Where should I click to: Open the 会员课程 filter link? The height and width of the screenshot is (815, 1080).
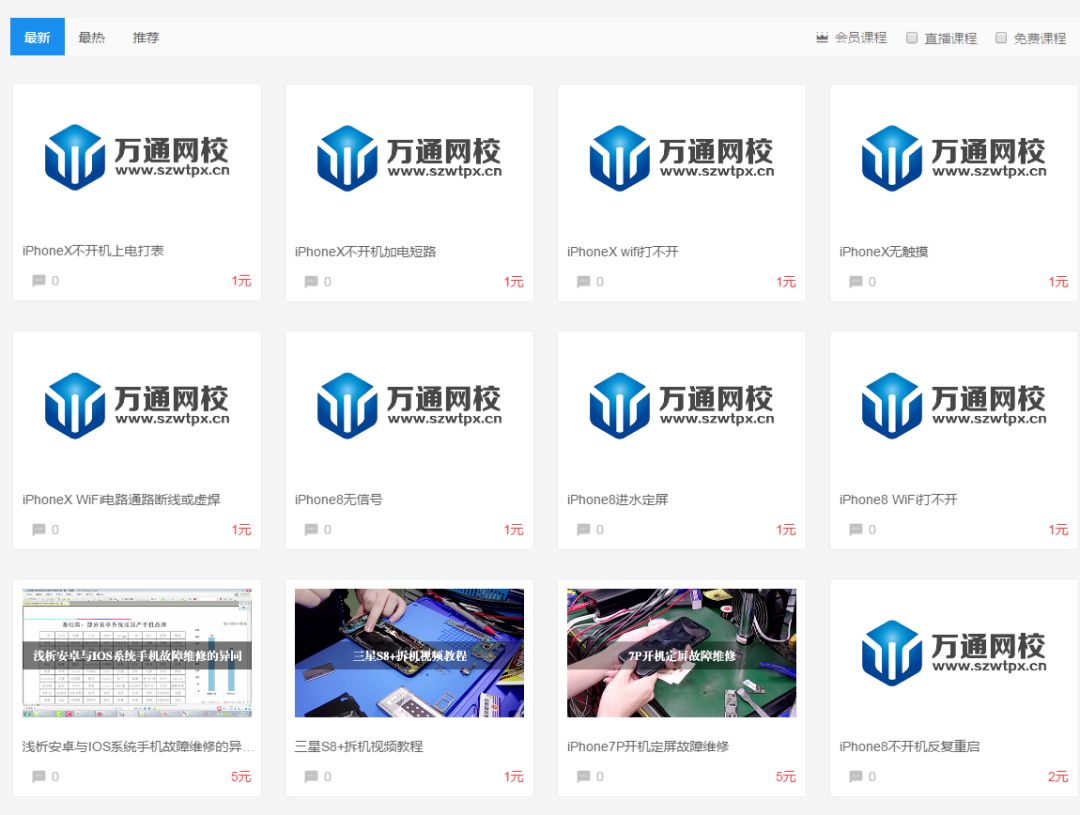[860, 37]
